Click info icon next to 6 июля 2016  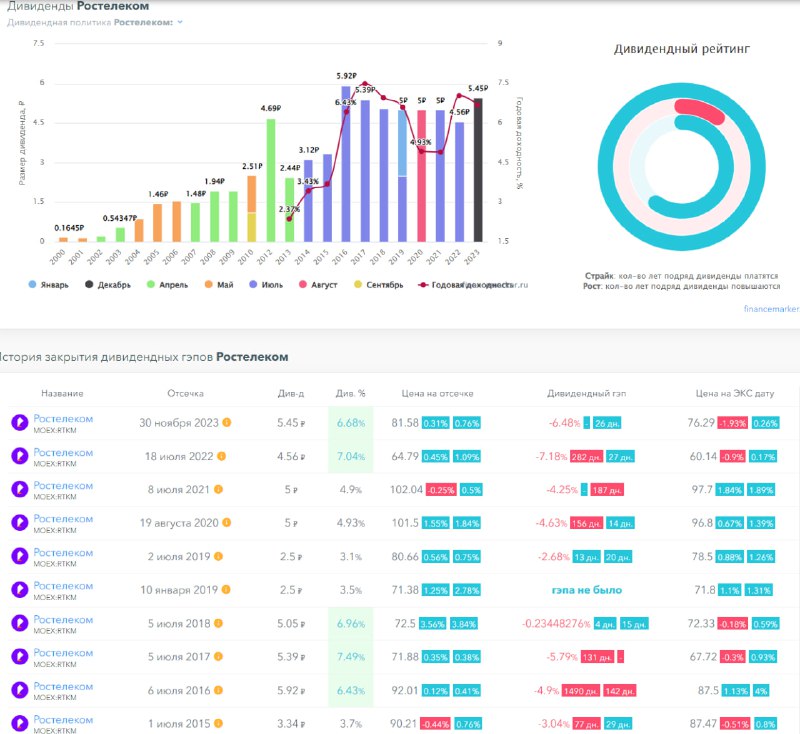(218, 690)
